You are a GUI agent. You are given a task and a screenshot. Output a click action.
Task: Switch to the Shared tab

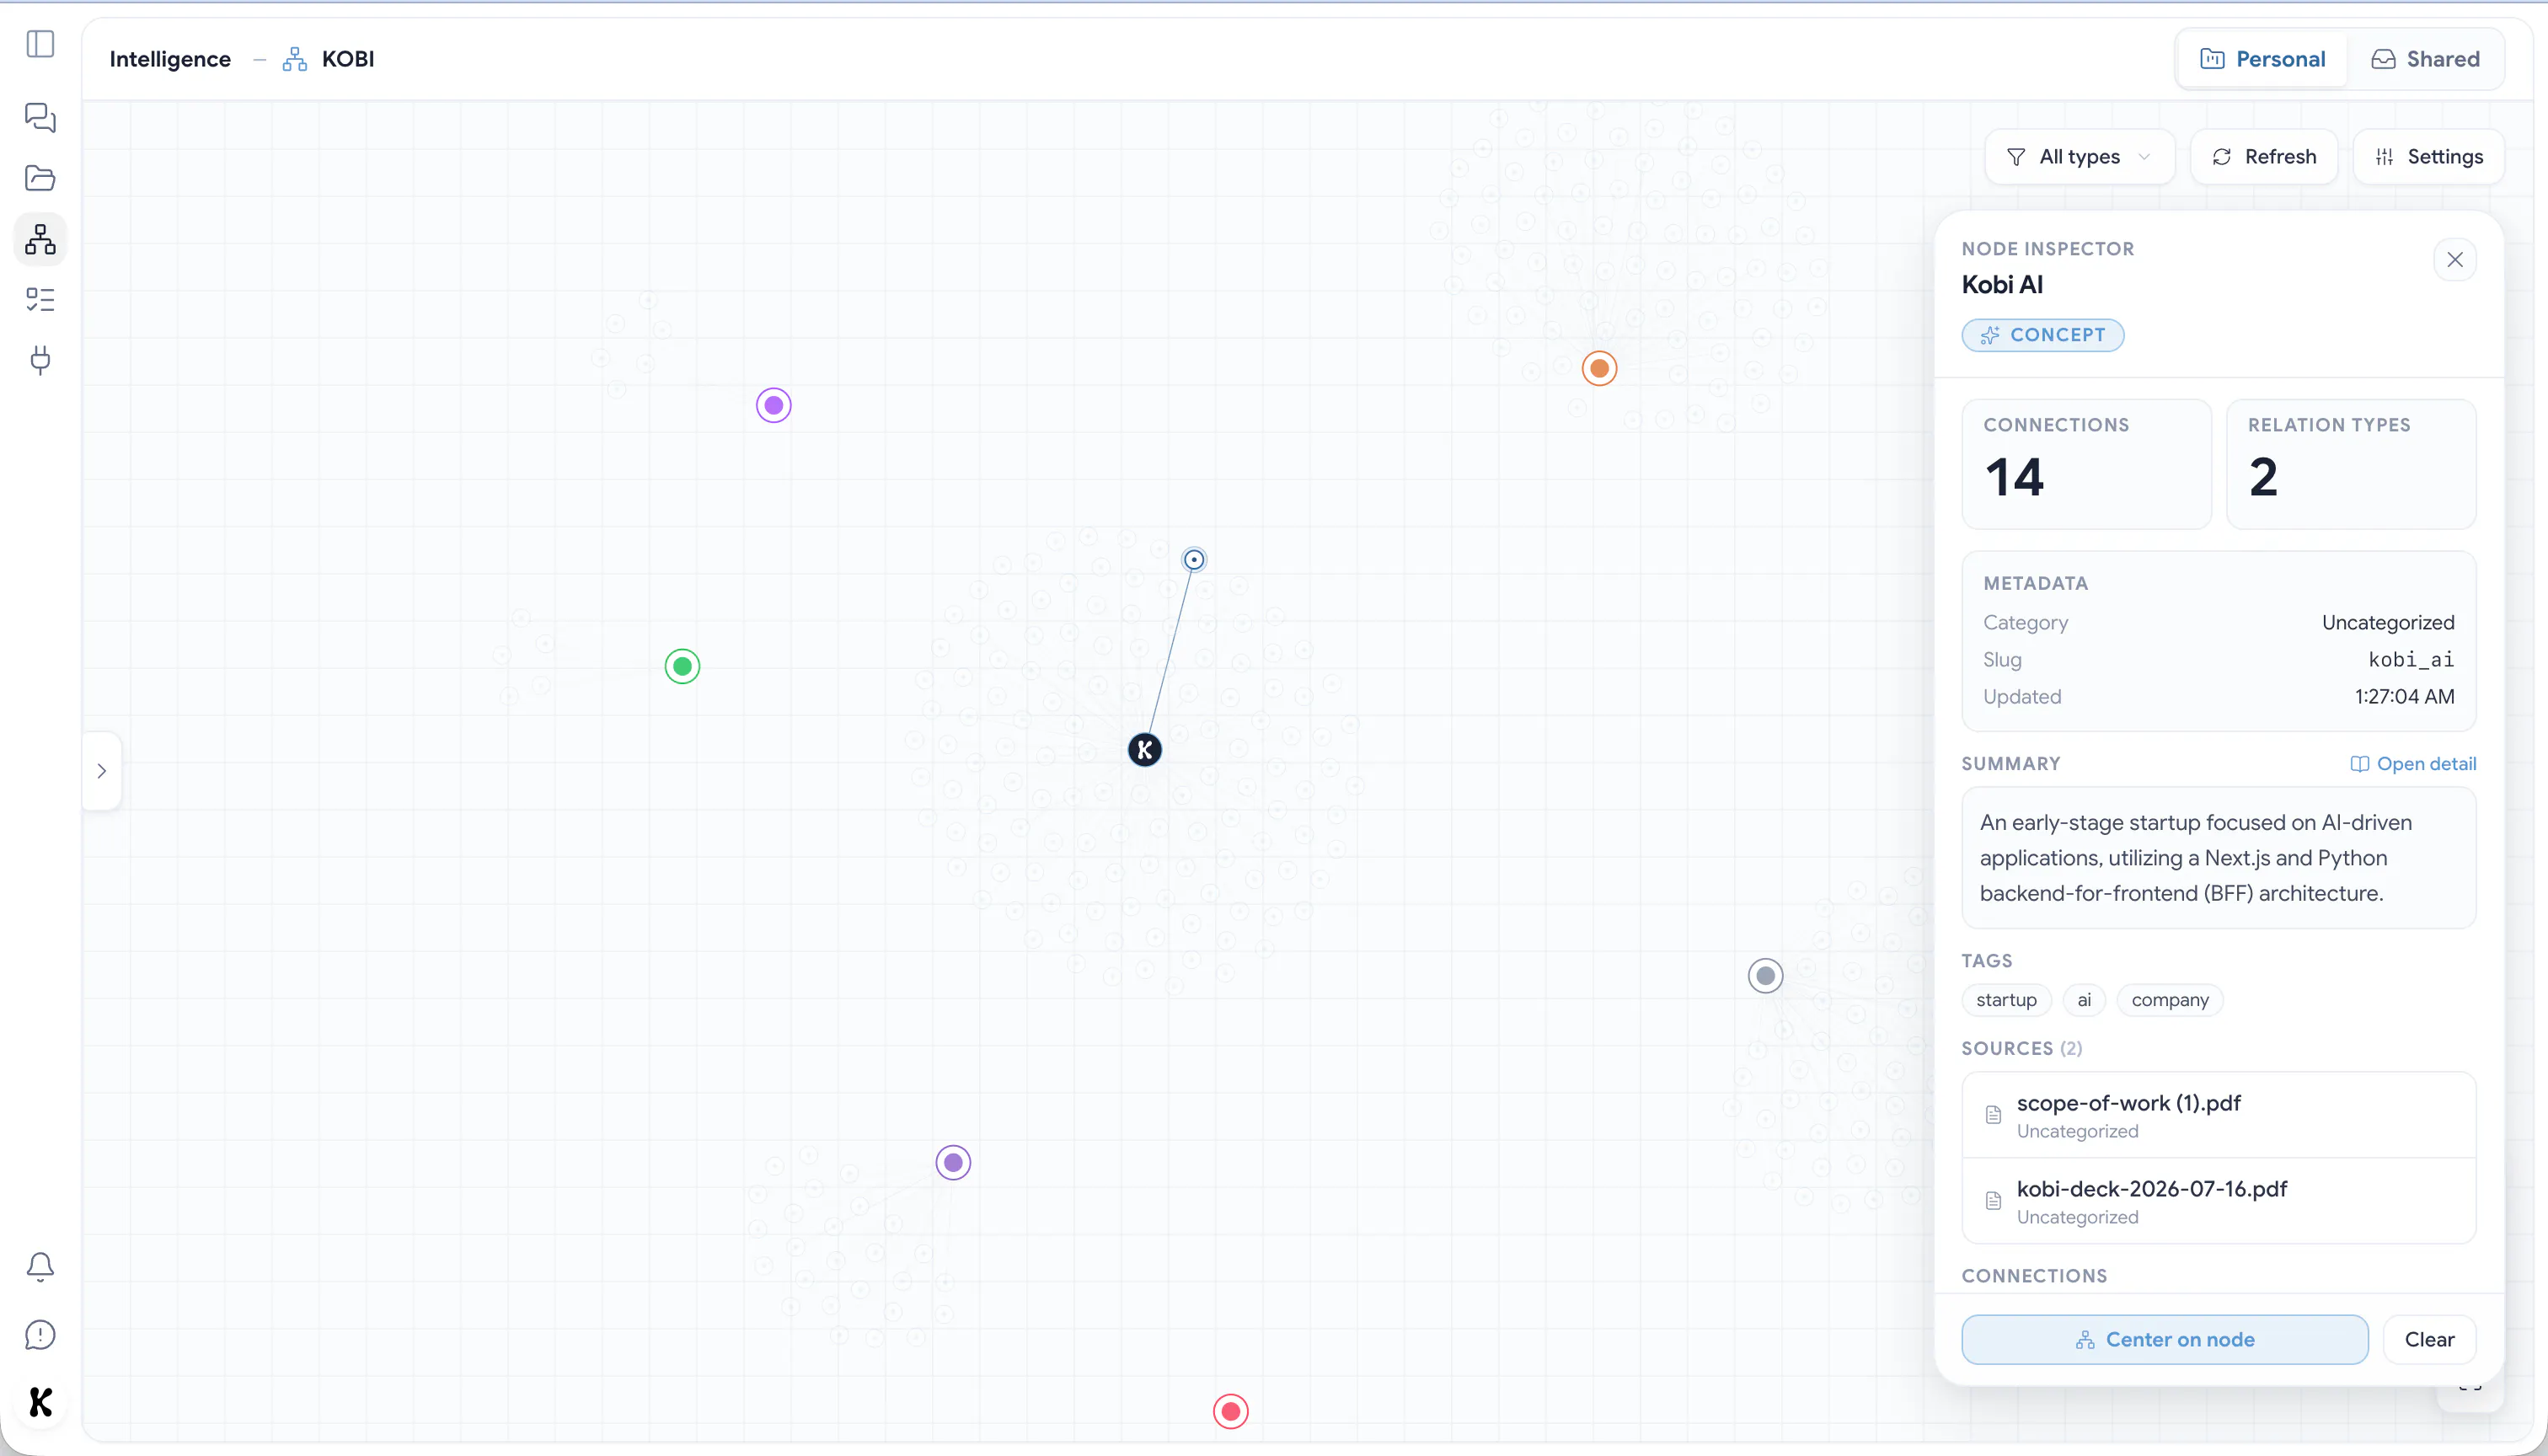[x=2426, y=59]
